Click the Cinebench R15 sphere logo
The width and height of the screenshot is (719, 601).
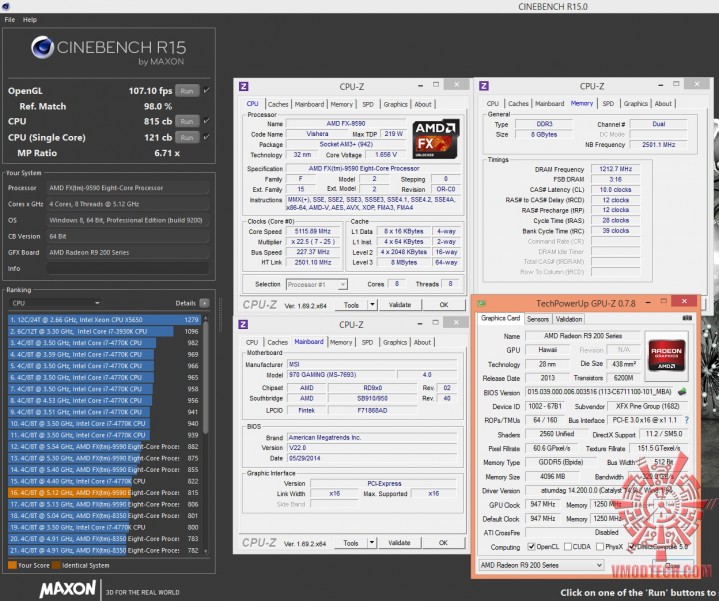(42, 47)
